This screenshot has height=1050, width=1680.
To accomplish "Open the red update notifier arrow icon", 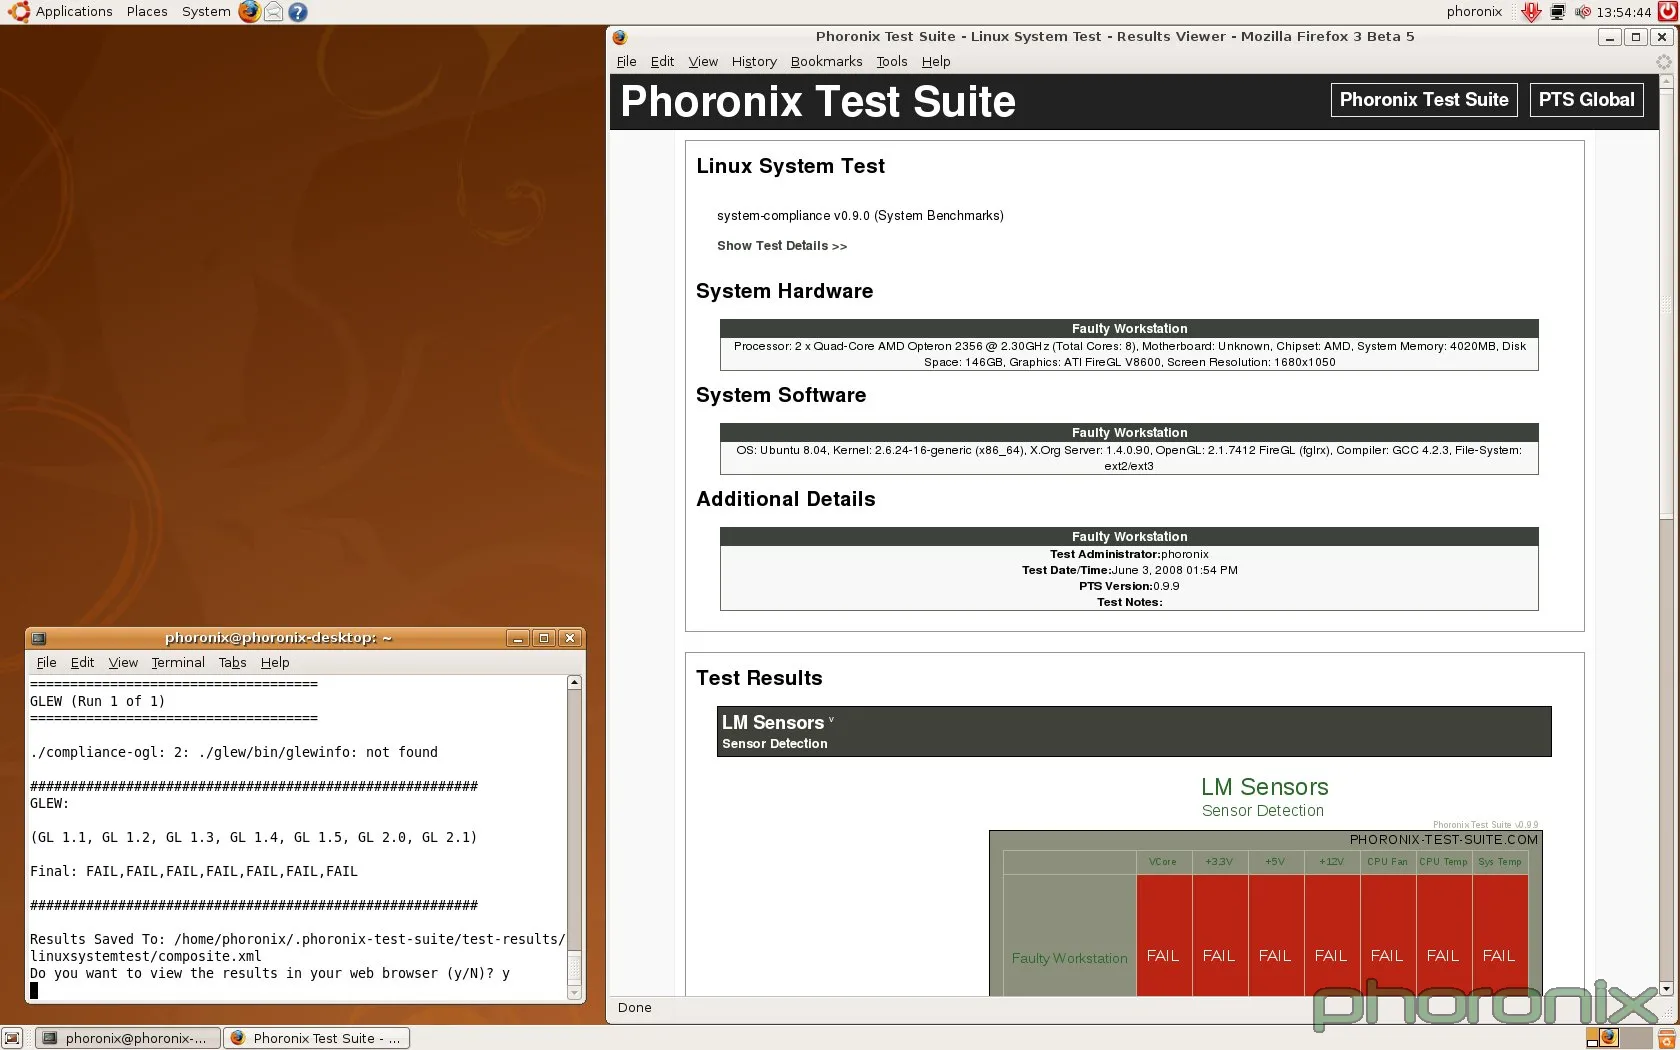I will tap(1531, 12).
